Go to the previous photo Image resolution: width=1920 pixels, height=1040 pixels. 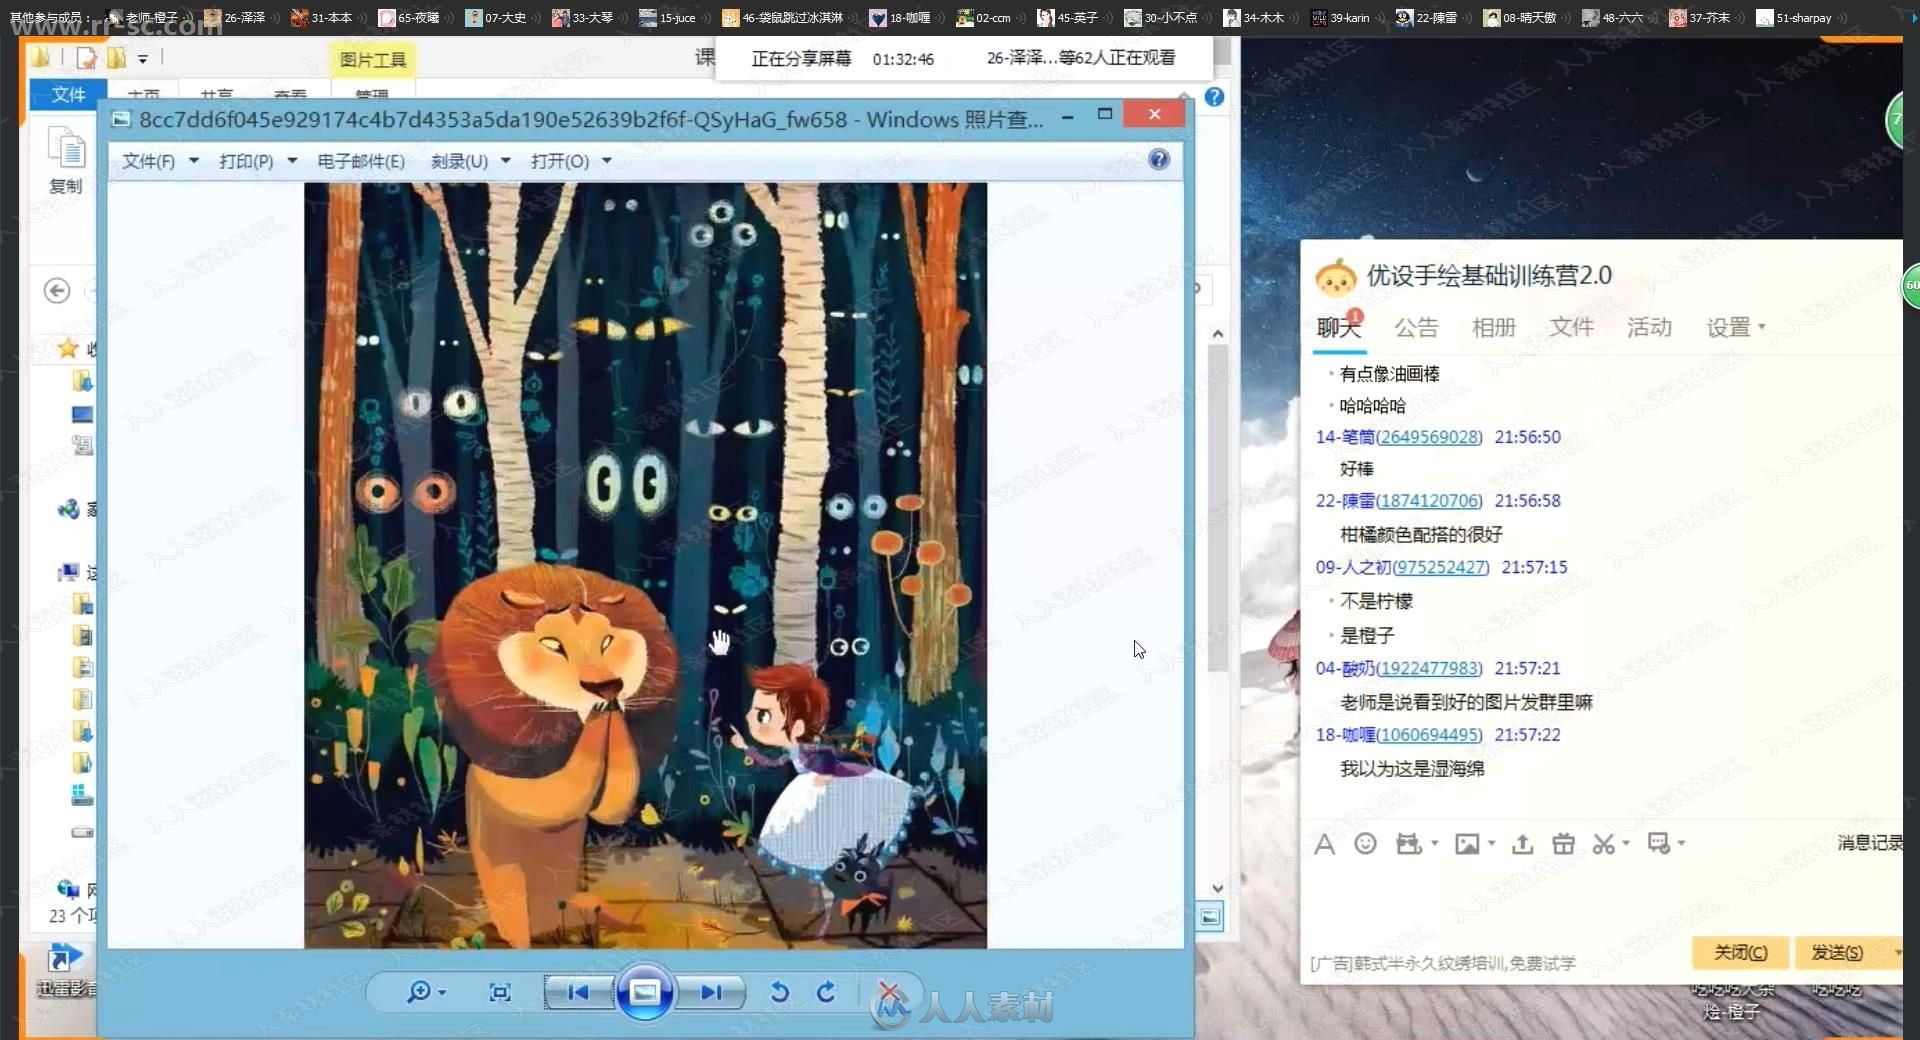tap(578, 992)
